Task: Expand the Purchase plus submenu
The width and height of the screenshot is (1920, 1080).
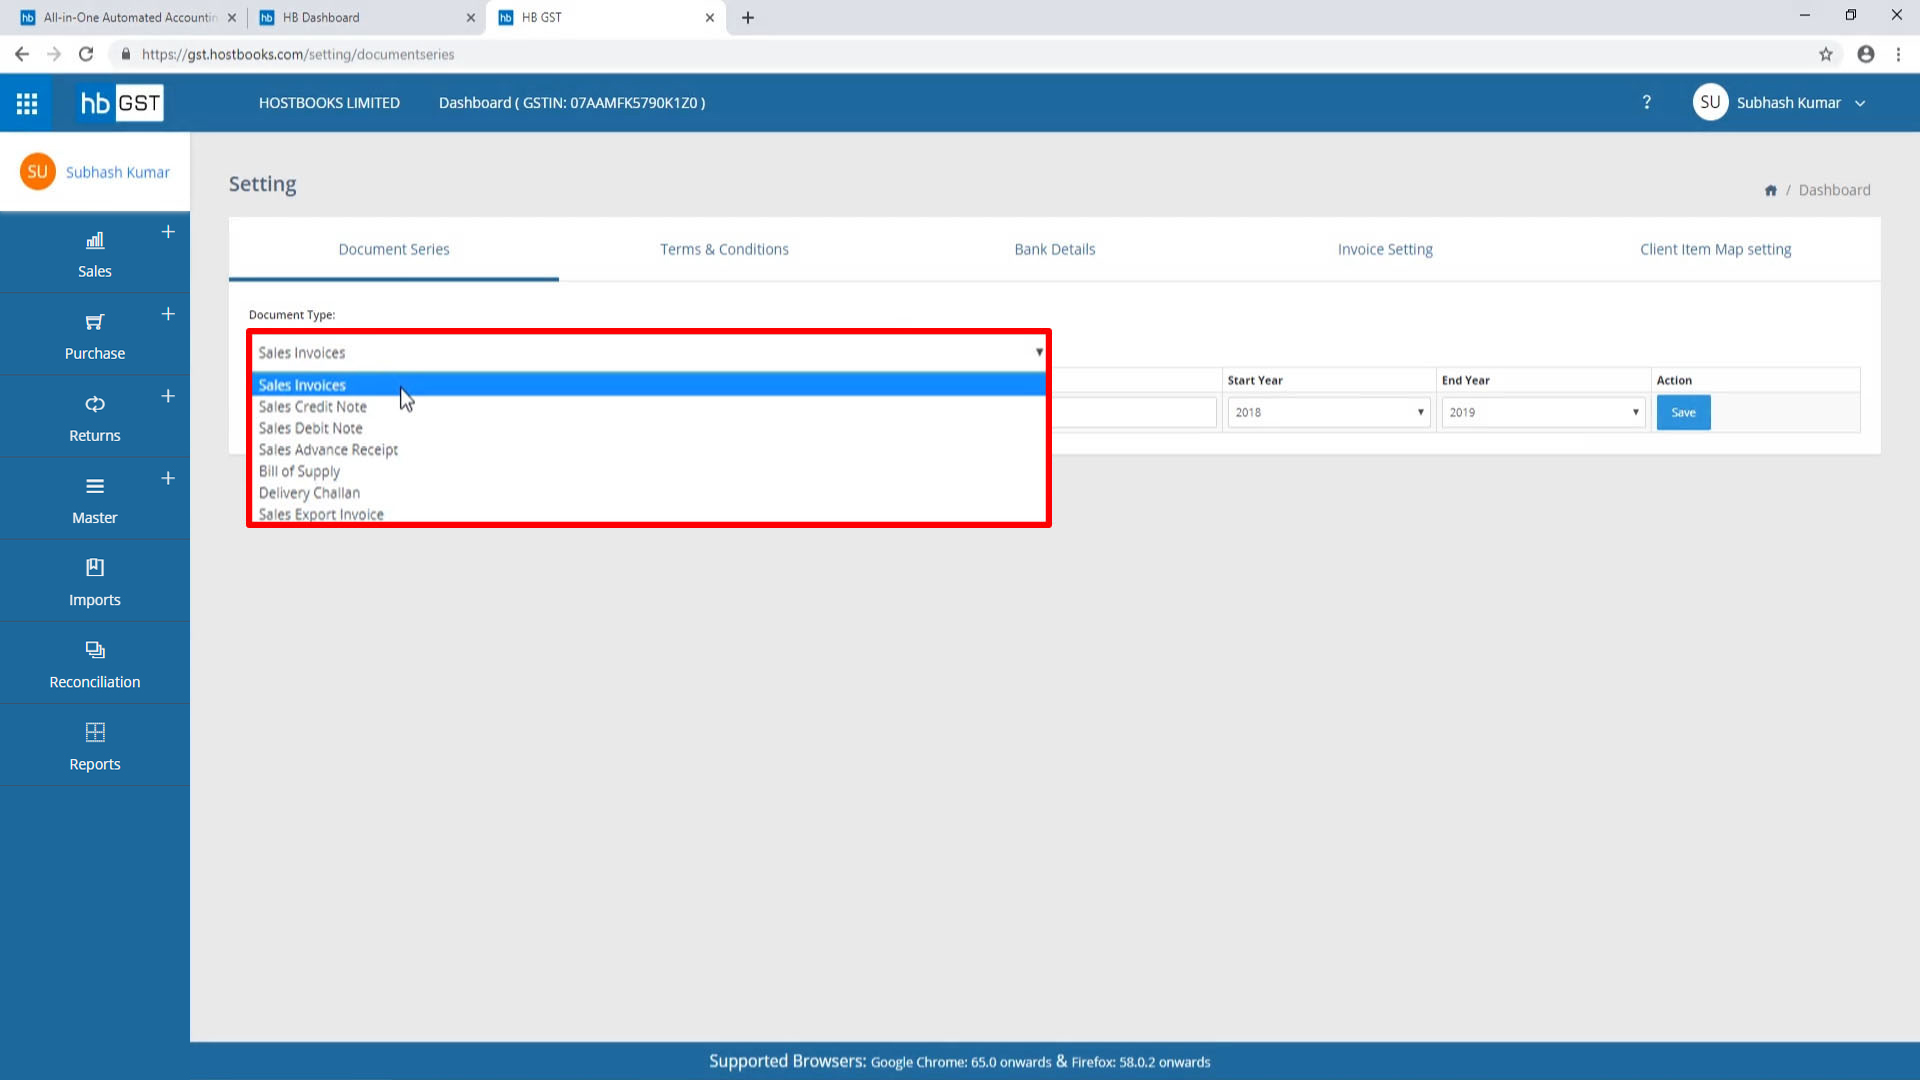Action: click(x=168, y=314)
